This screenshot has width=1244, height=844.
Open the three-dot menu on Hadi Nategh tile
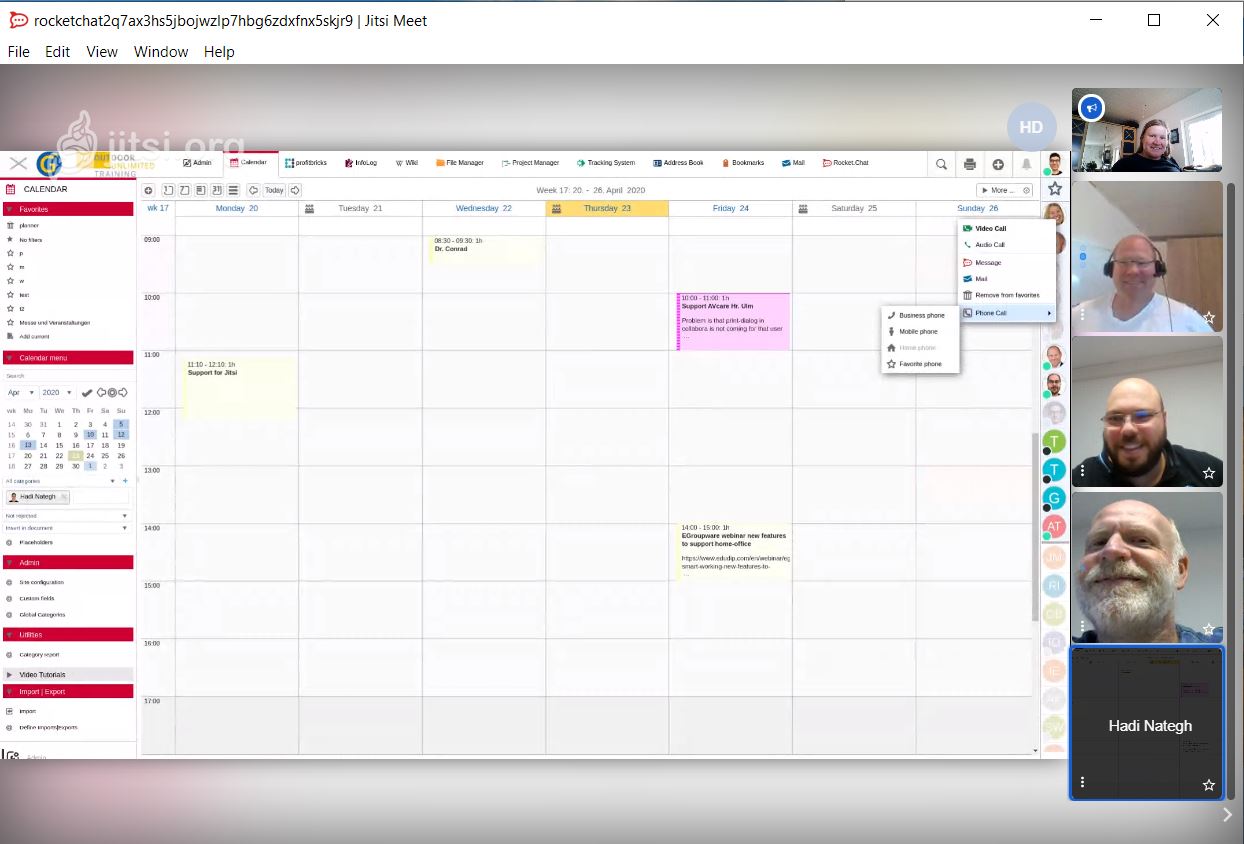point(1082,782)
